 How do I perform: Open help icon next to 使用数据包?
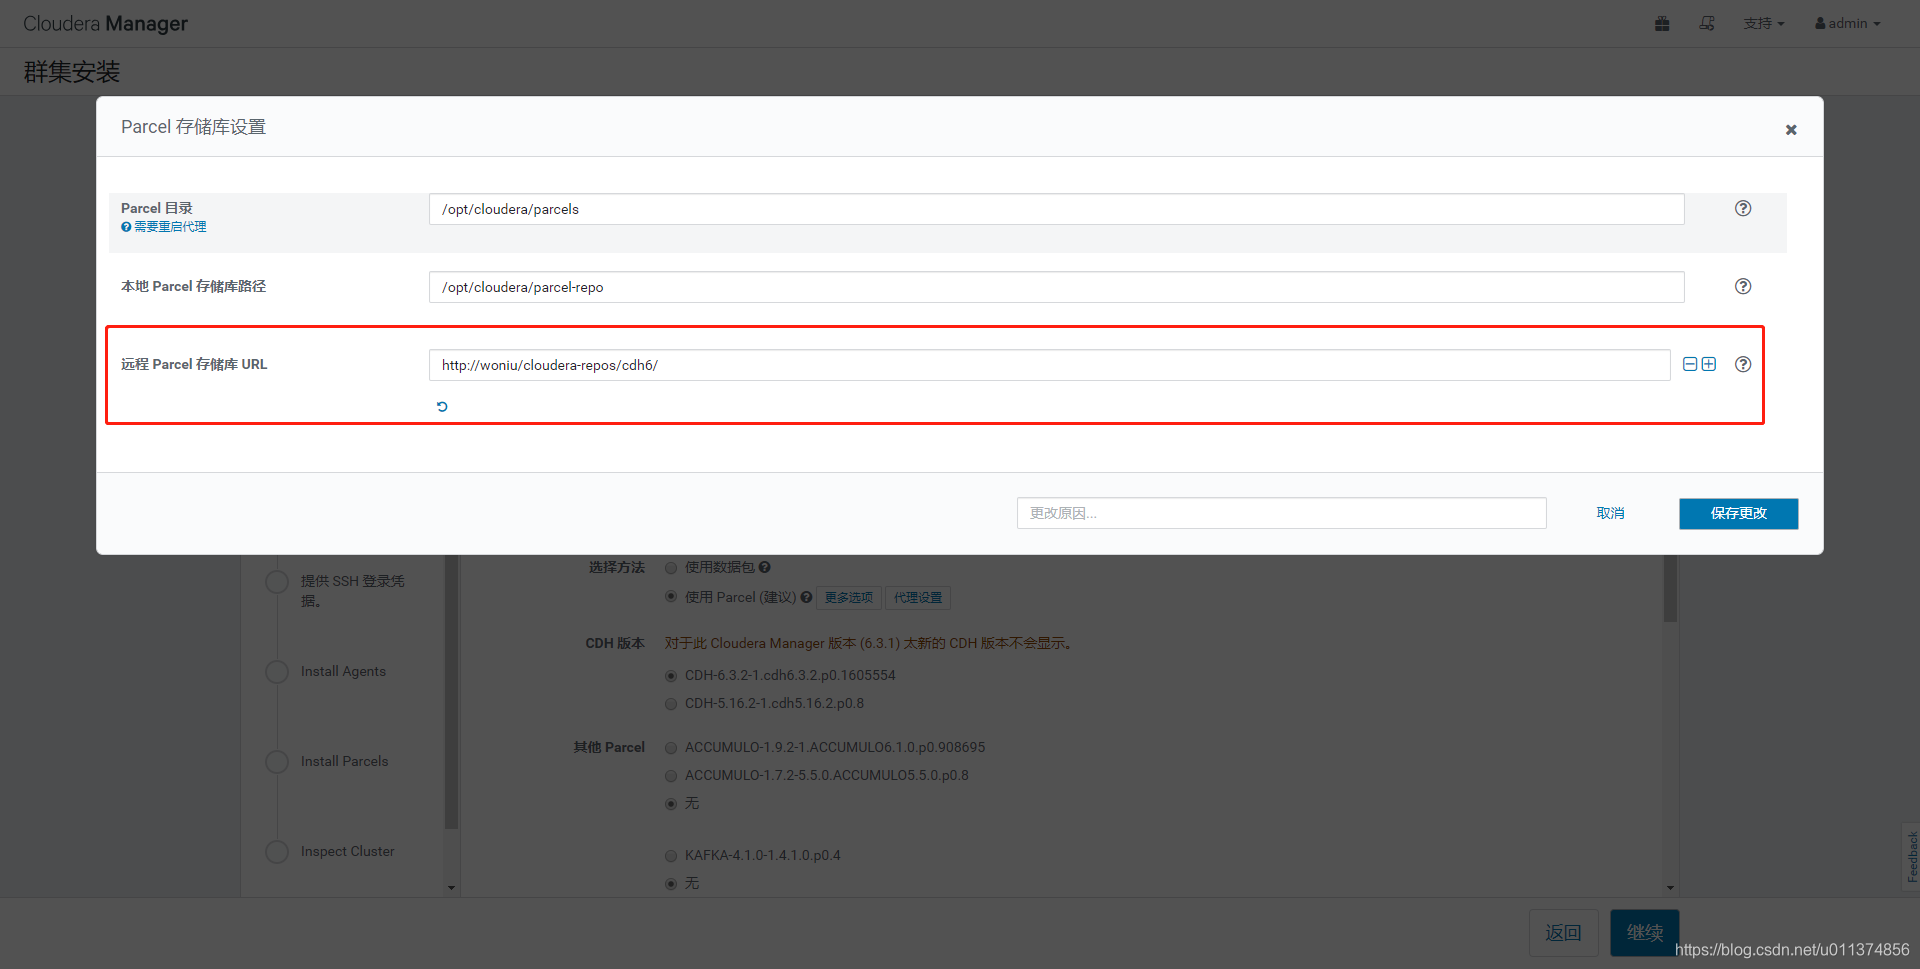pyautogui.click(x=765, y=567)
